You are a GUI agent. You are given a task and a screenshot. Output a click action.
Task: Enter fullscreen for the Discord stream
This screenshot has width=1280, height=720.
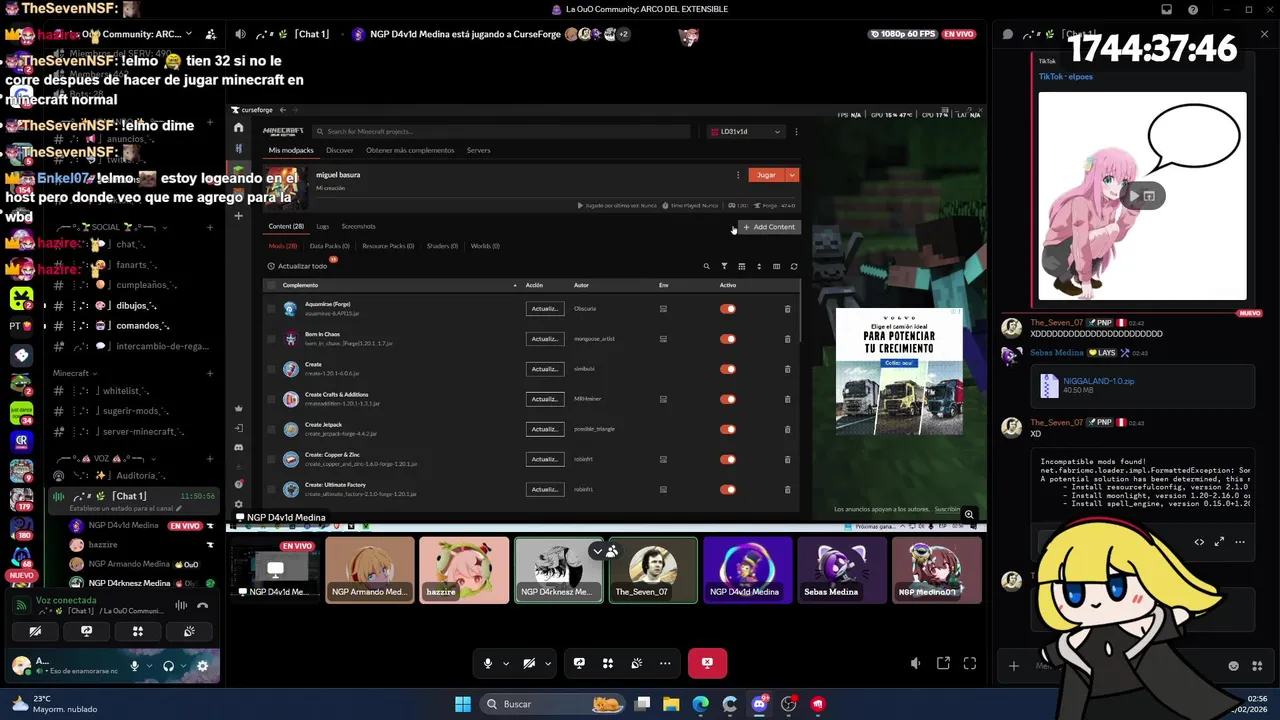pos(970,663)
